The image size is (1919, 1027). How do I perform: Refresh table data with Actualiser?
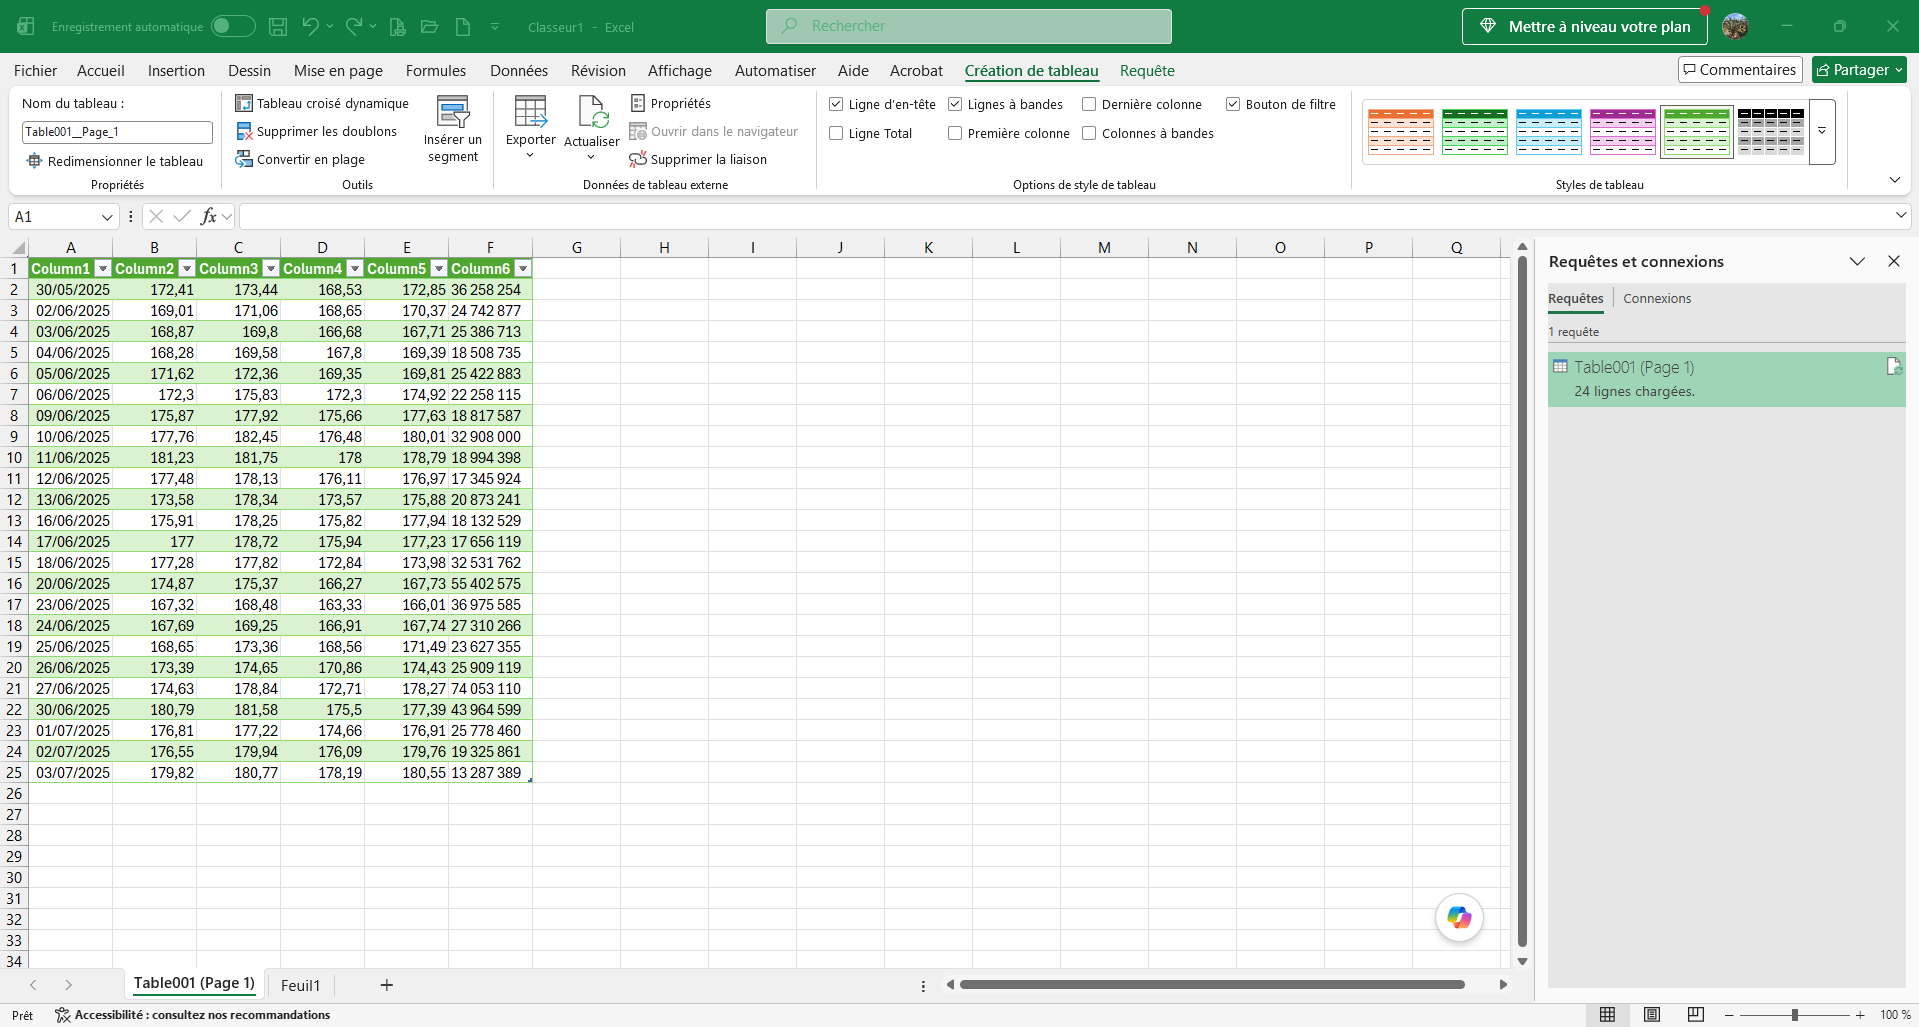[592, 128]
